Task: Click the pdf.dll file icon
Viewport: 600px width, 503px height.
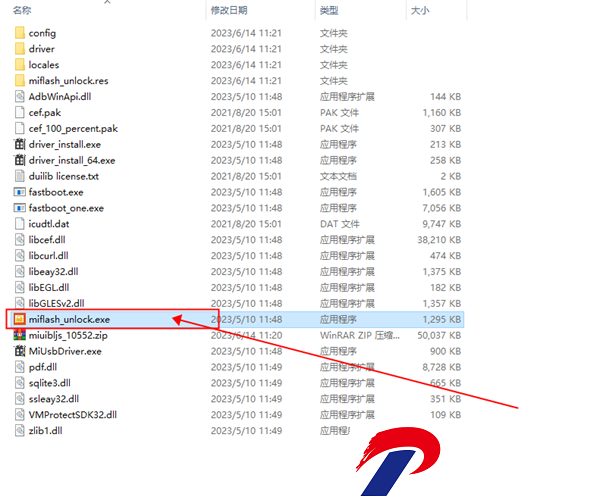Action: pyautogui.click(x=20, y=367)
